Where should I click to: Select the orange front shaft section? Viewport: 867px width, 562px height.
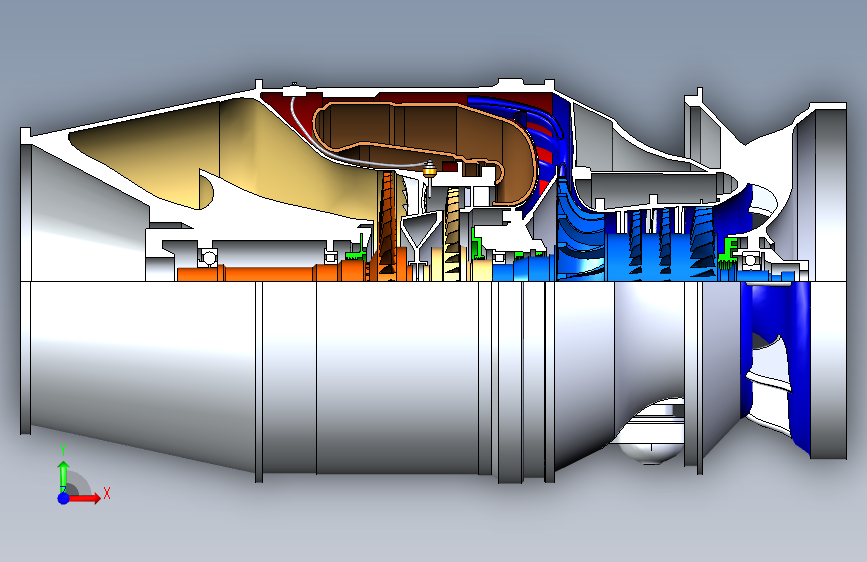[271, 273]
